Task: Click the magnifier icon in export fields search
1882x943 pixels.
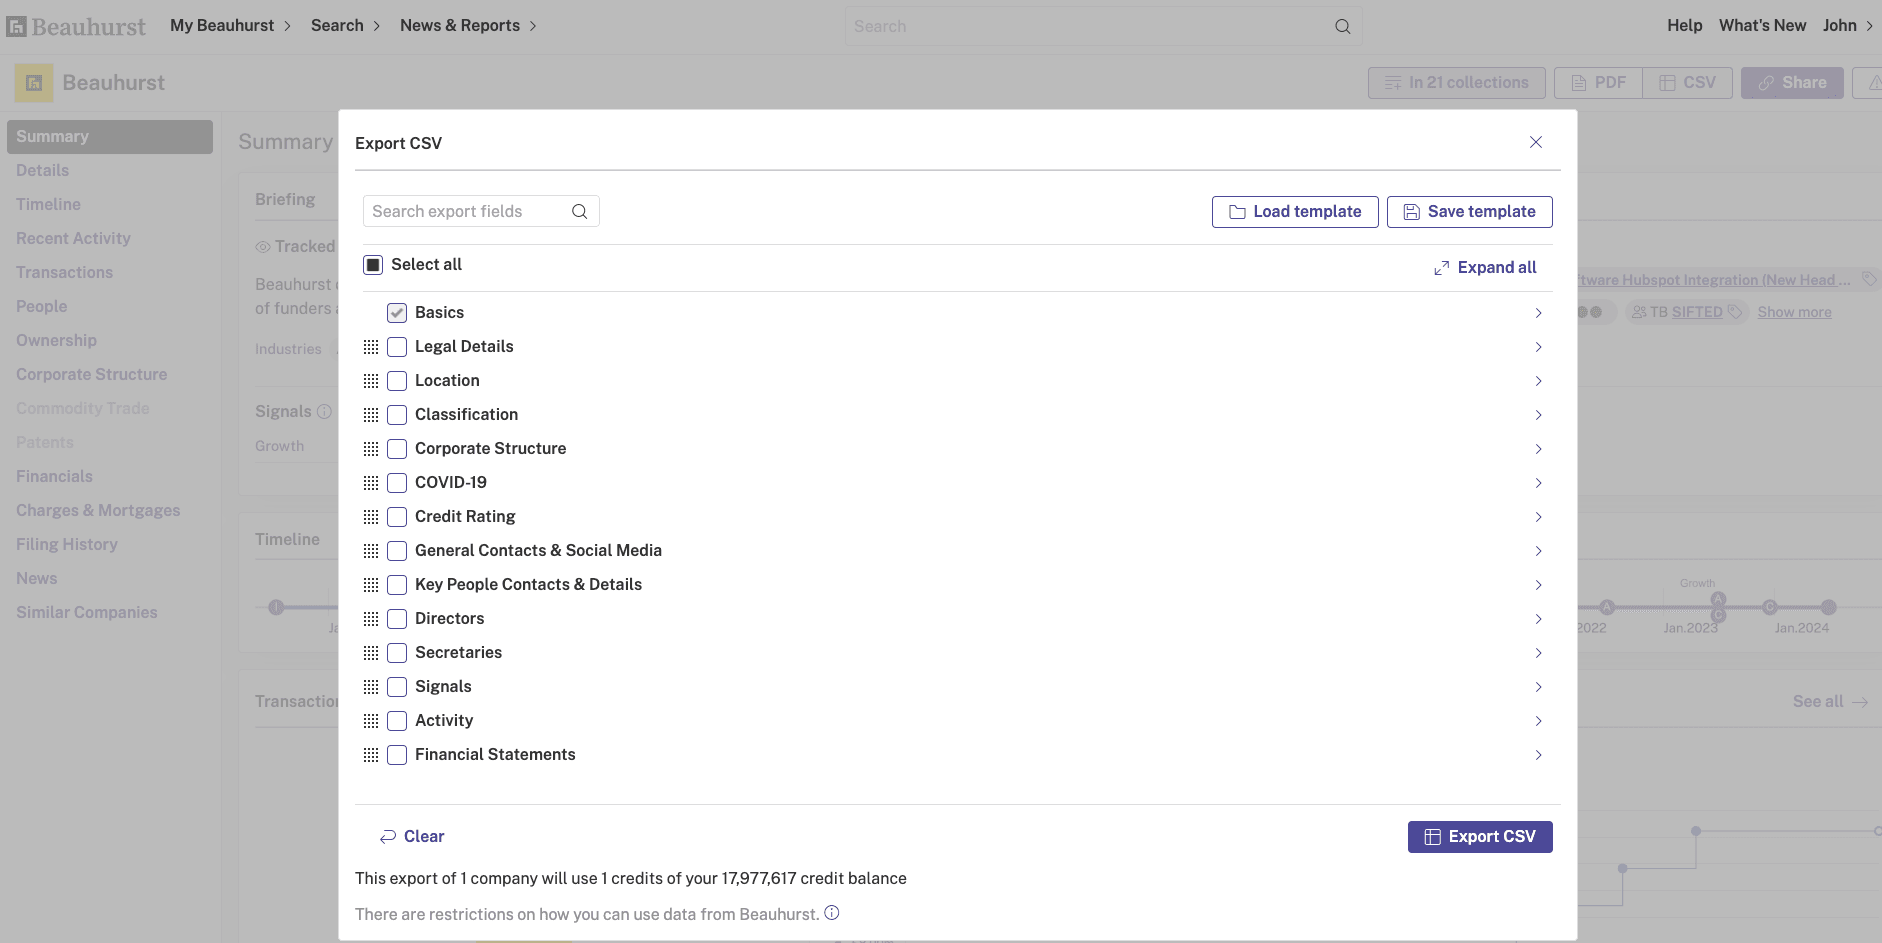Action: tap(579, 211)
